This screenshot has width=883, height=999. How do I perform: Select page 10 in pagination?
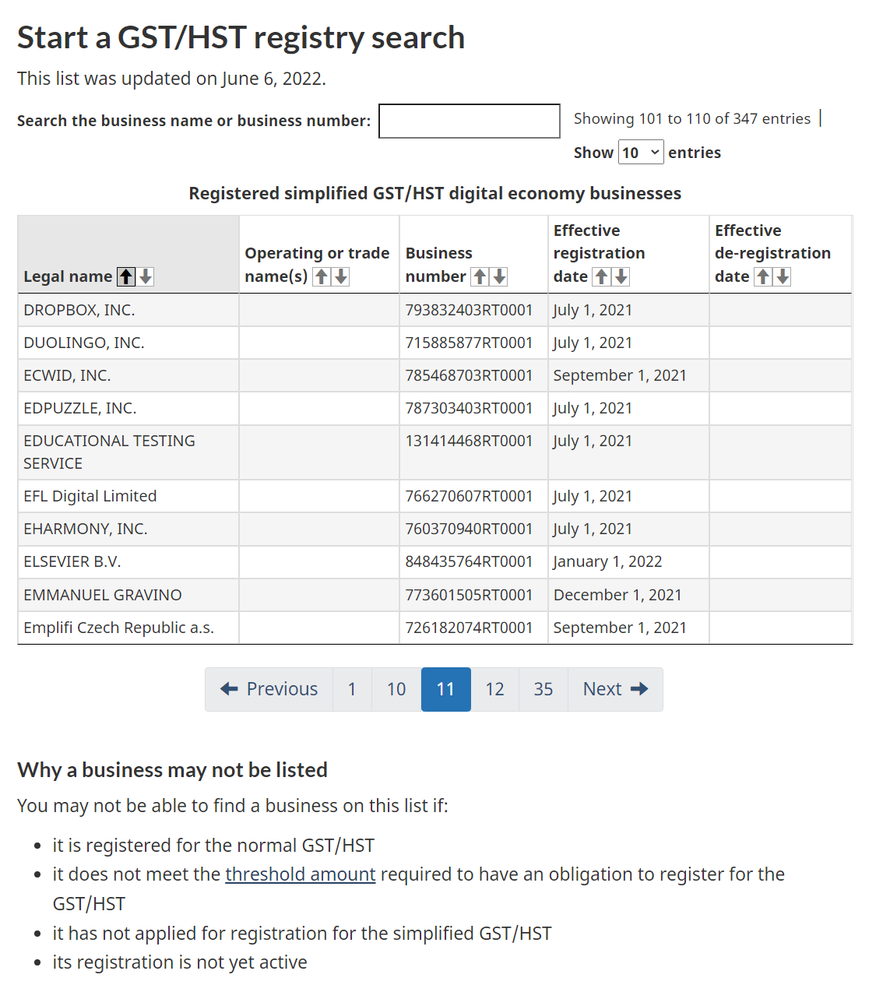click(x=395, y=689)
